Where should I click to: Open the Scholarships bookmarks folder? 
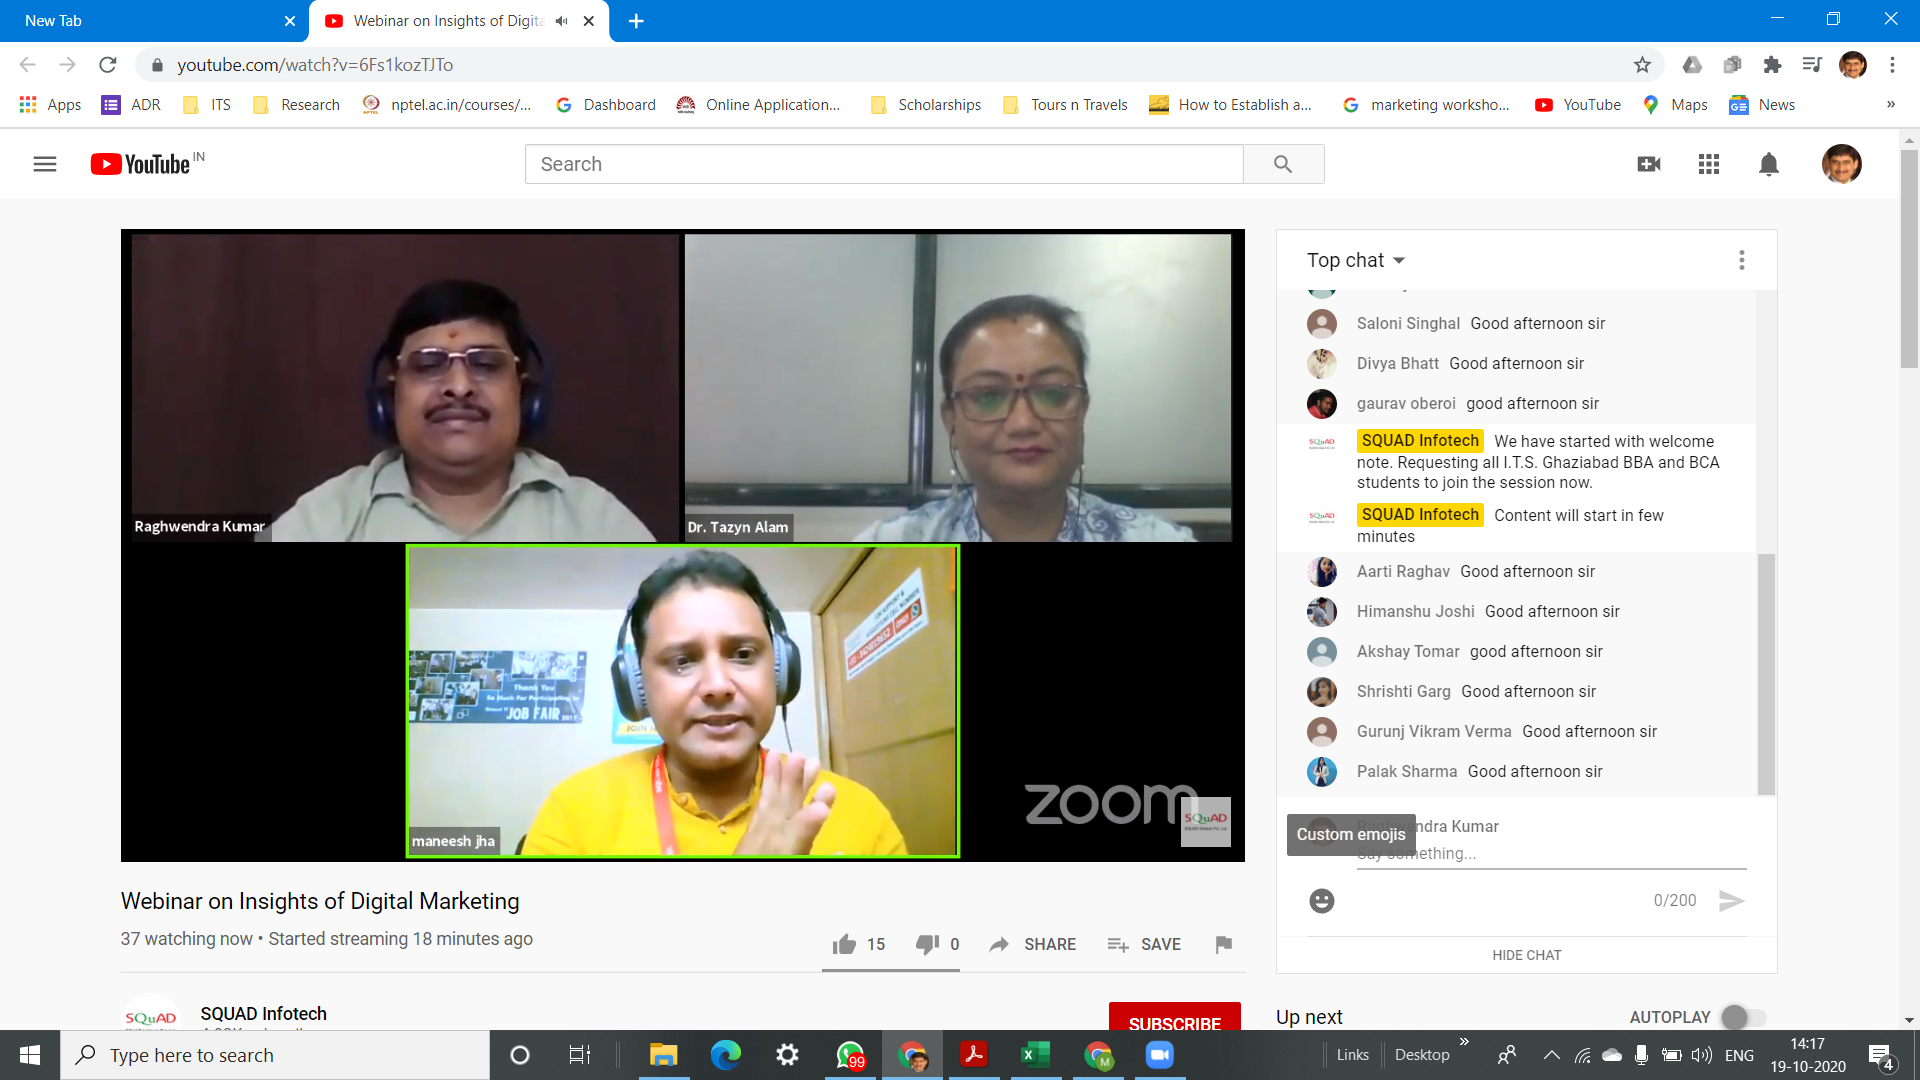[925, 105]
